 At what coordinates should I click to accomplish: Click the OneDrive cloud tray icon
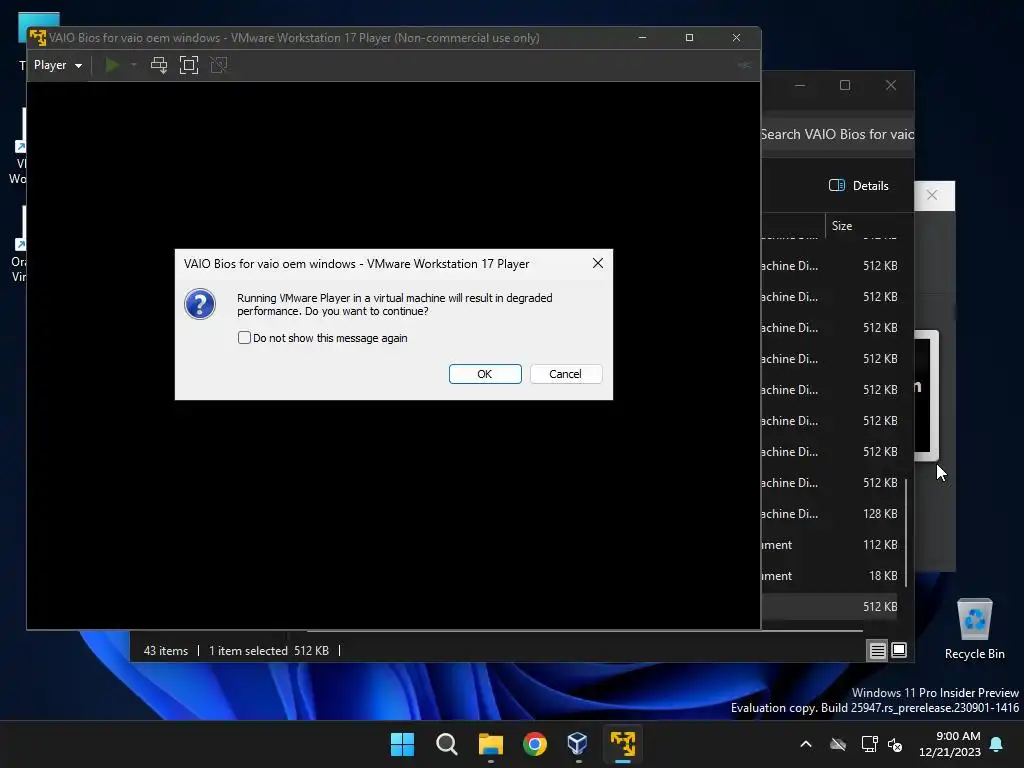[838, 744]
